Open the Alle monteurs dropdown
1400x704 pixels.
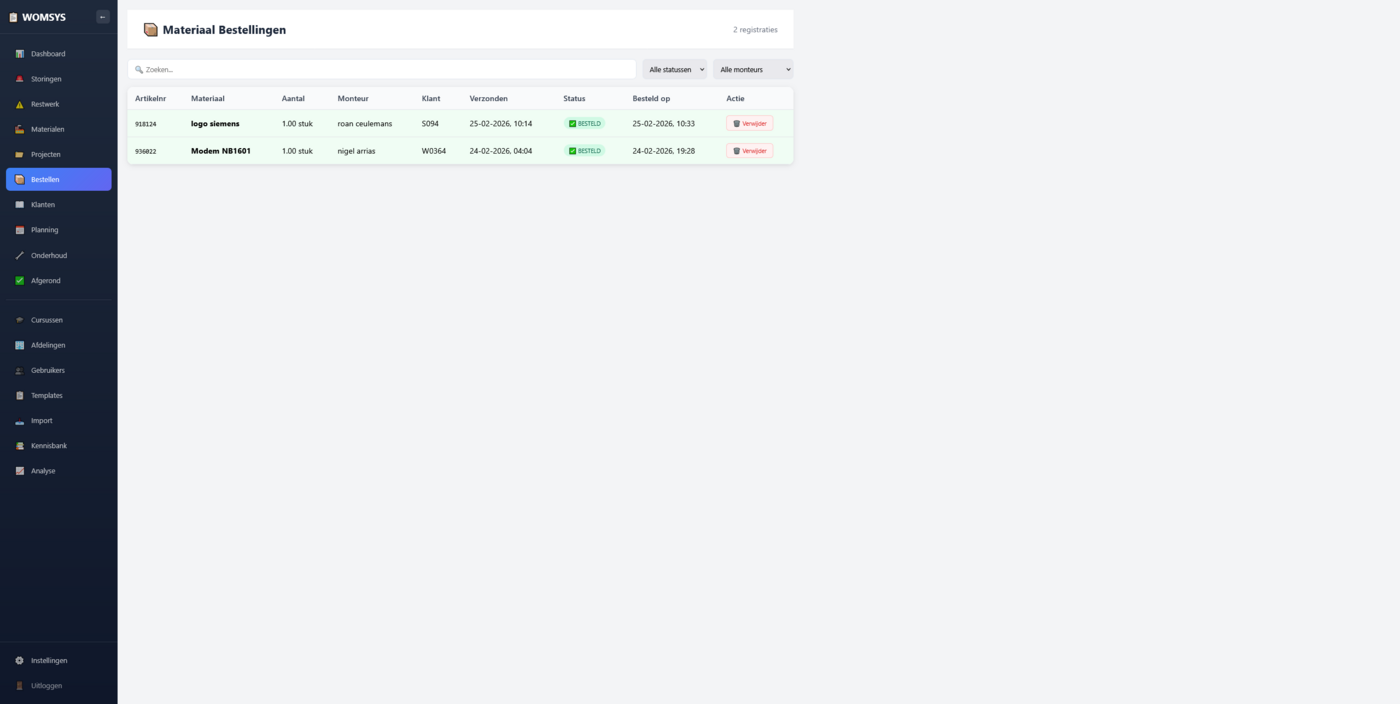point(753,70)
